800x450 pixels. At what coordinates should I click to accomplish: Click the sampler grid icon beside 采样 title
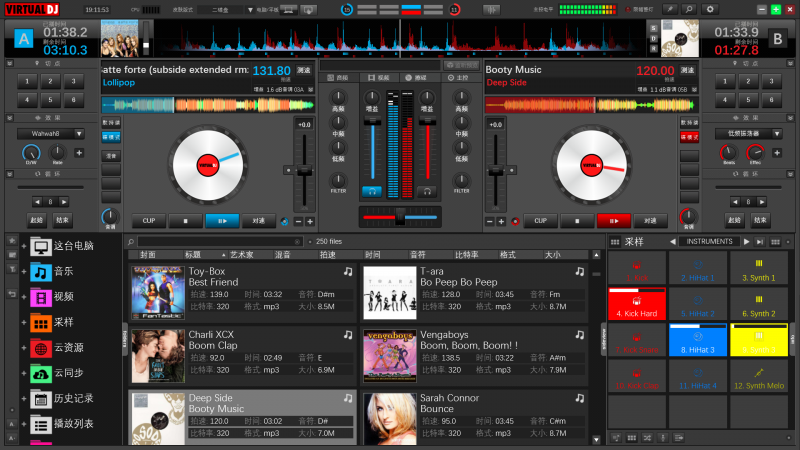[x=615, y=242]
